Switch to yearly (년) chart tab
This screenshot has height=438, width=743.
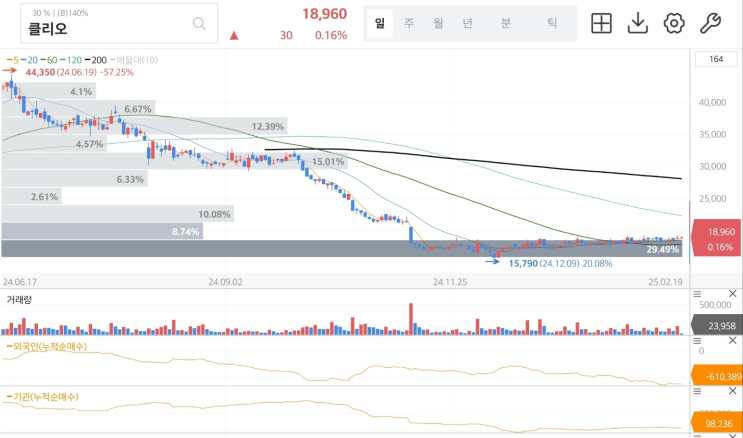tap(468, 23)
